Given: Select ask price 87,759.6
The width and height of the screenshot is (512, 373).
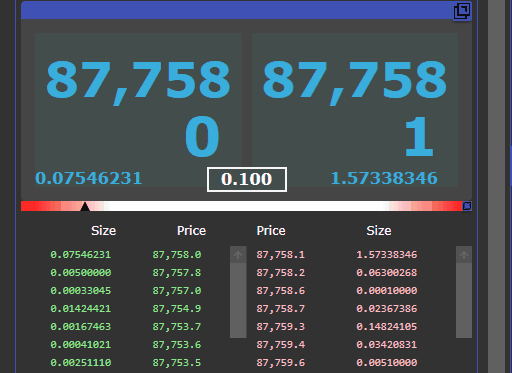Looking at the screenshot, I should coord(281,363).
